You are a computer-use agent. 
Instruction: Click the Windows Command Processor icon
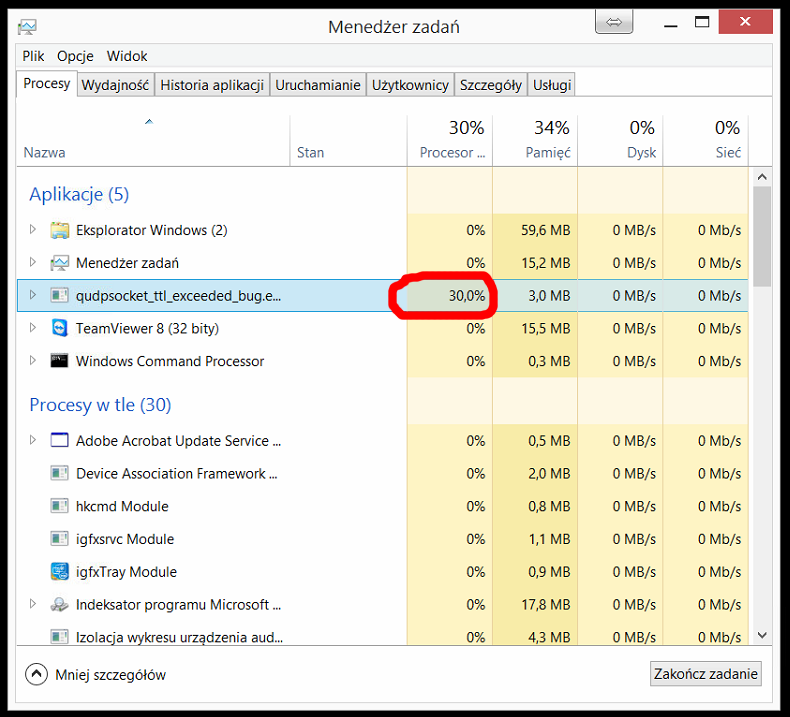click(59, 361)
